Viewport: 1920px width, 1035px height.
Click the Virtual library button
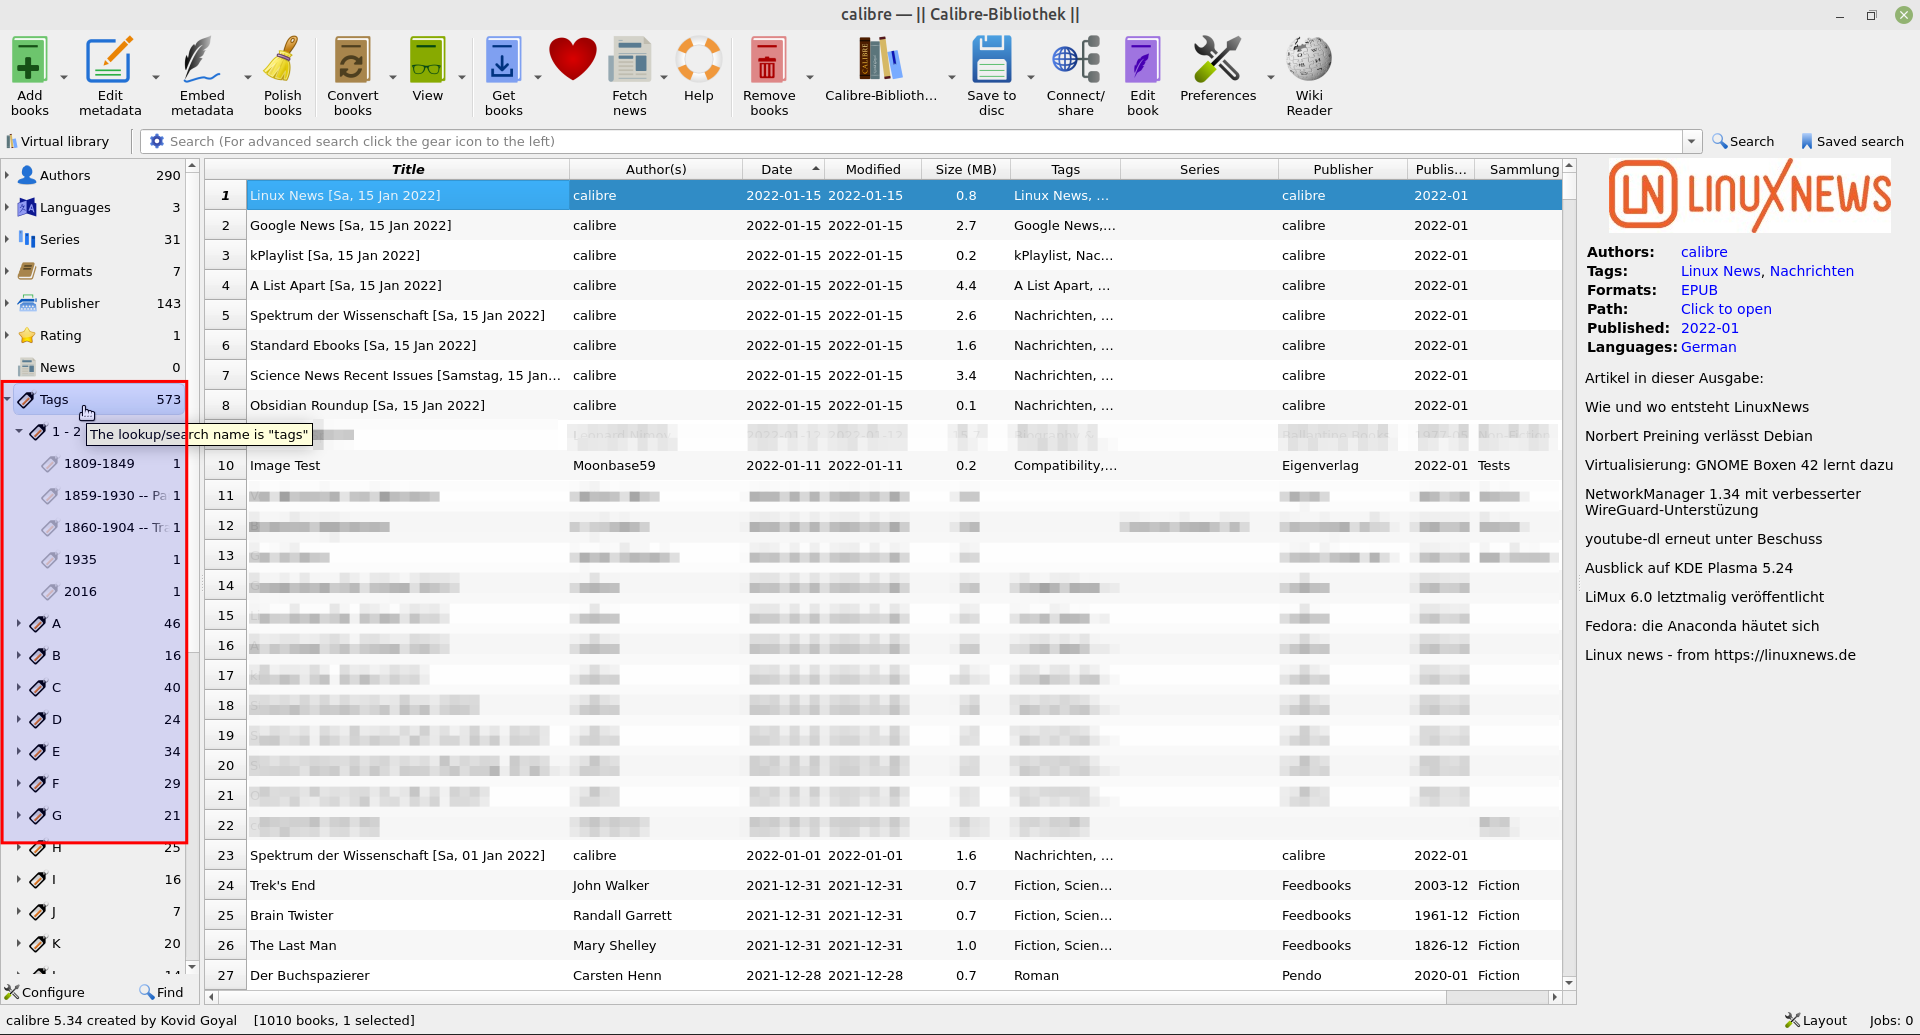click(58, 141)
